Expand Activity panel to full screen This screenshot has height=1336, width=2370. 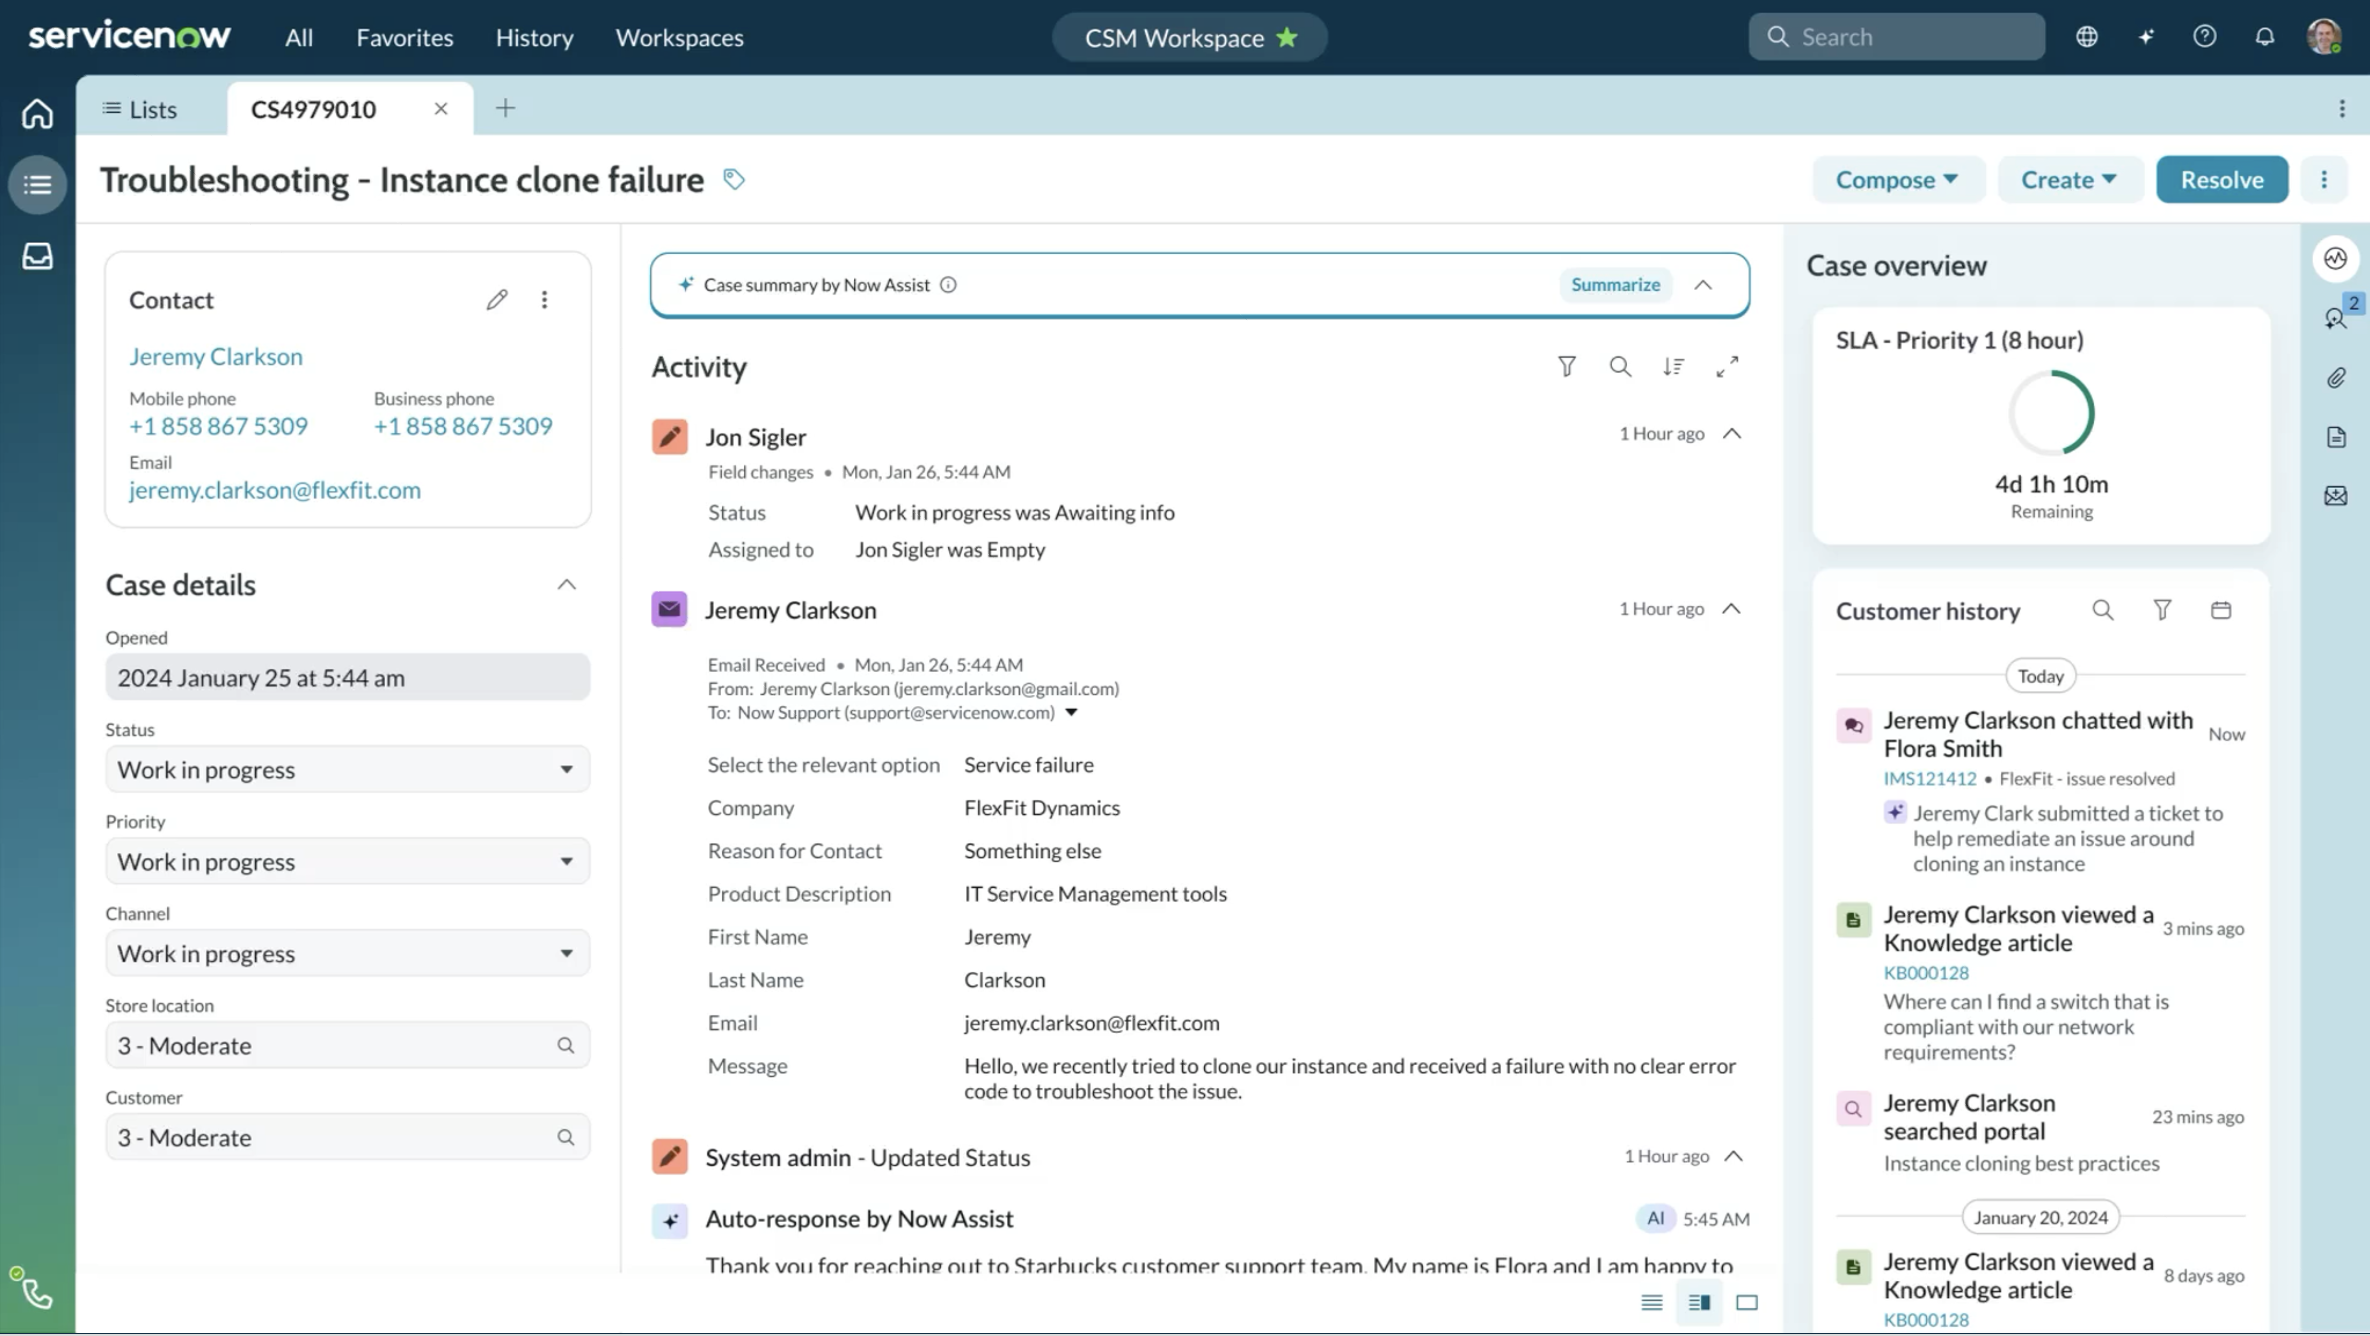(1727, 367)
